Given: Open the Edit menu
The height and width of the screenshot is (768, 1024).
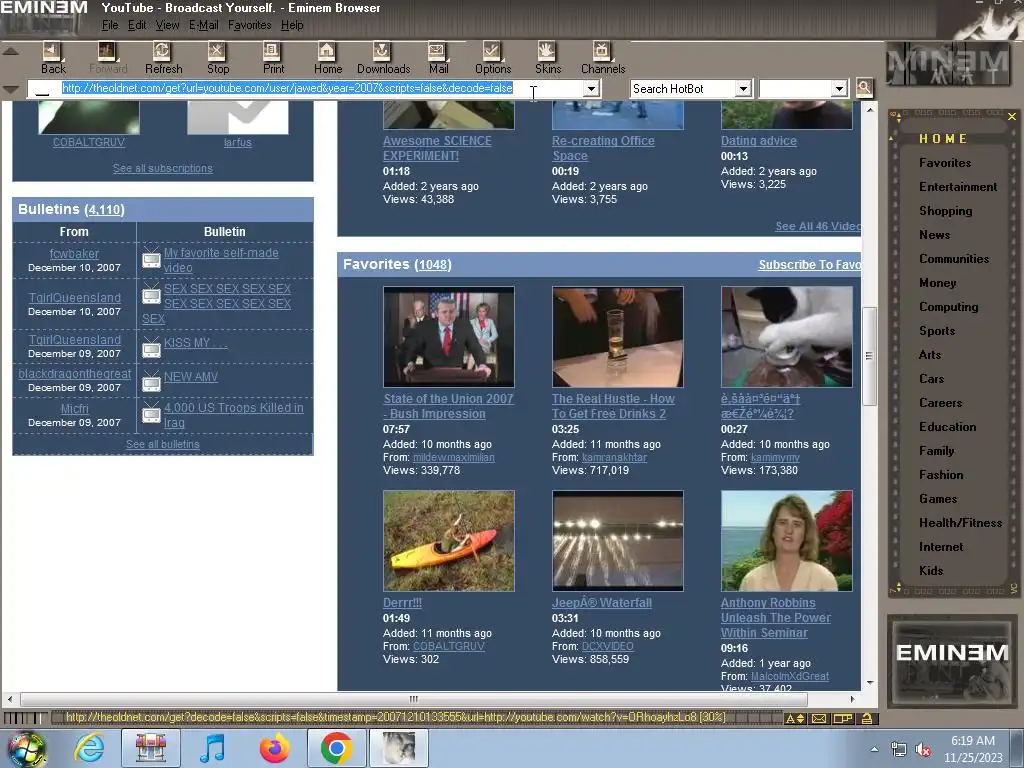Looking at the screenshot, I should click(x=136, y=25).
